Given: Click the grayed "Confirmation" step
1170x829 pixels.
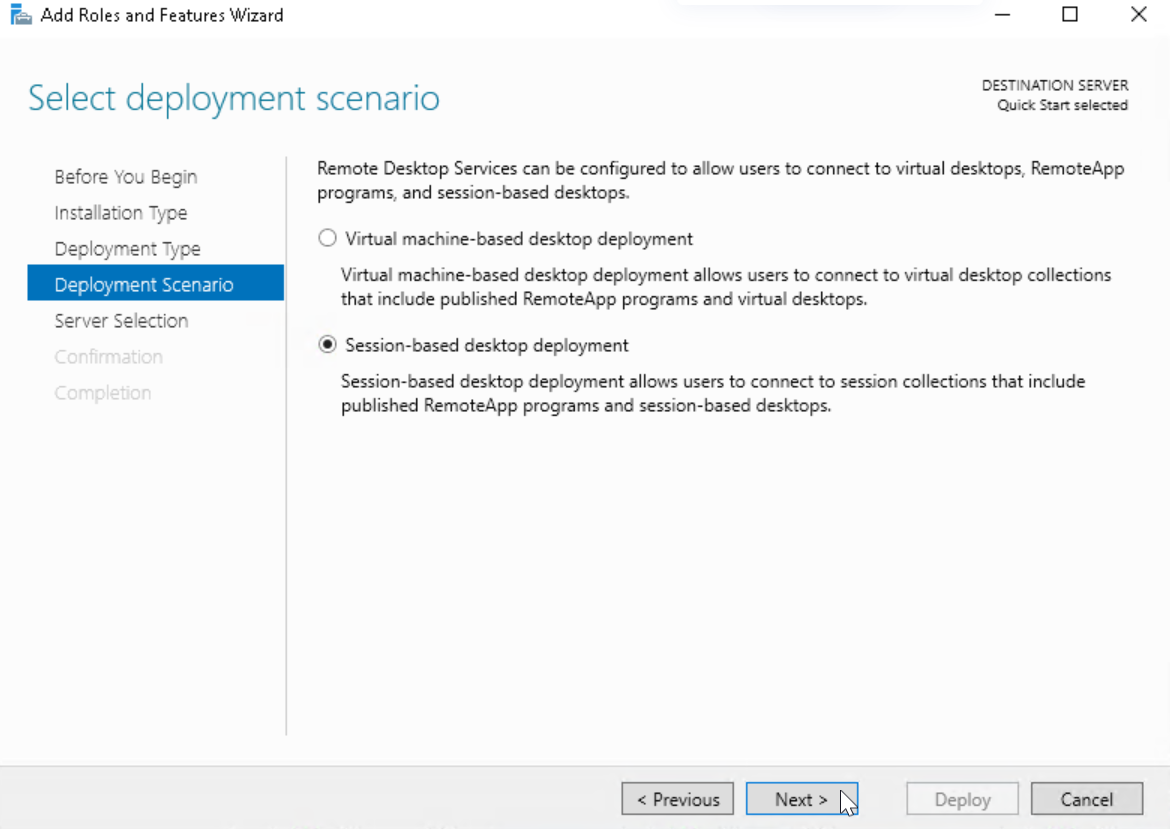Looking at the screenshot, I should tap(108, 356).
